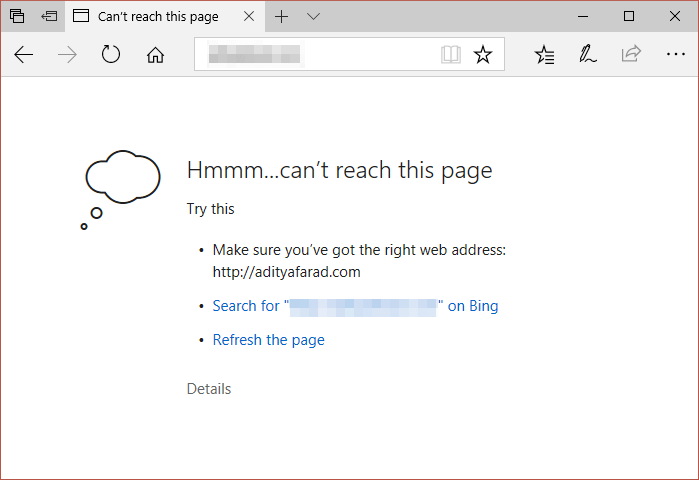Open the Hub favorites list
The height and width of the screenshot is (480, 699).
point(545,55)
